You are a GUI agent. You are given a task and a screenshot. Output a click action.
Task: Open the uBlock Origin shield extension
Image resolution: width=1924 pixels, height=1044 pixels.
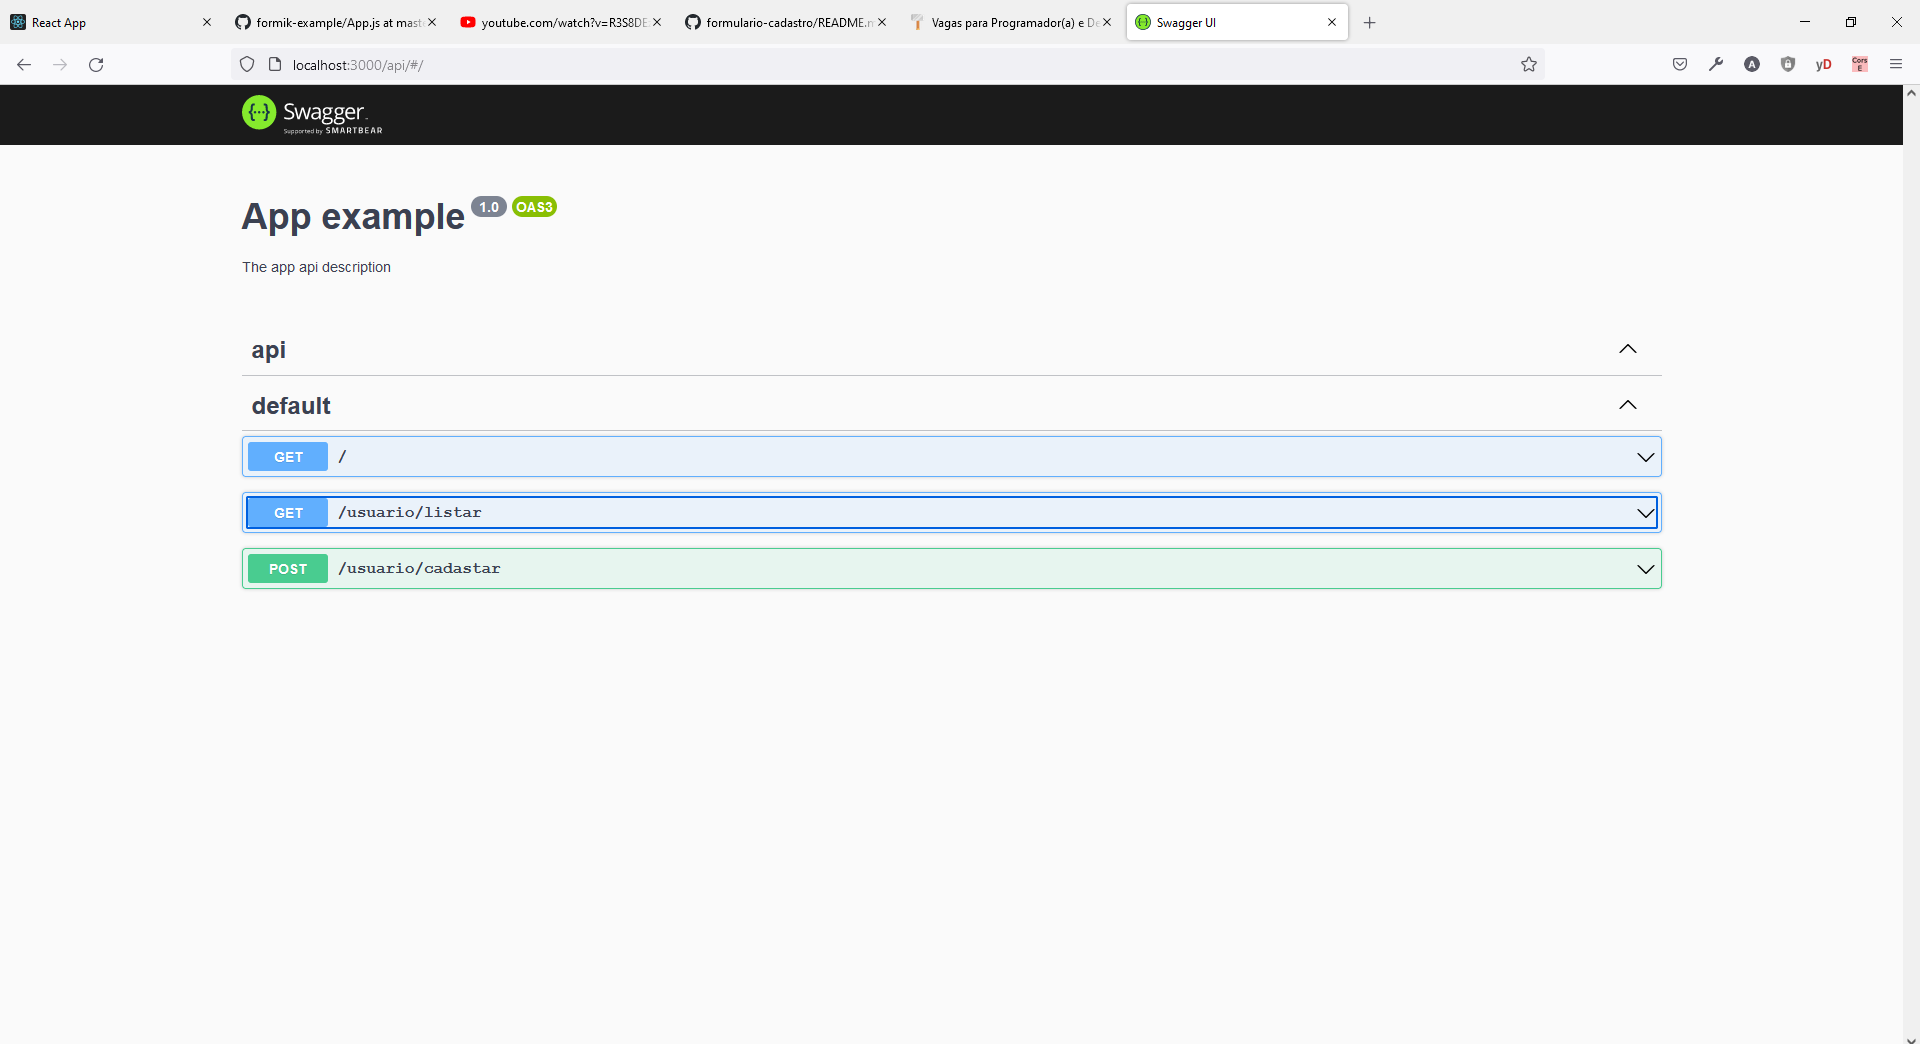(1788, 64)
